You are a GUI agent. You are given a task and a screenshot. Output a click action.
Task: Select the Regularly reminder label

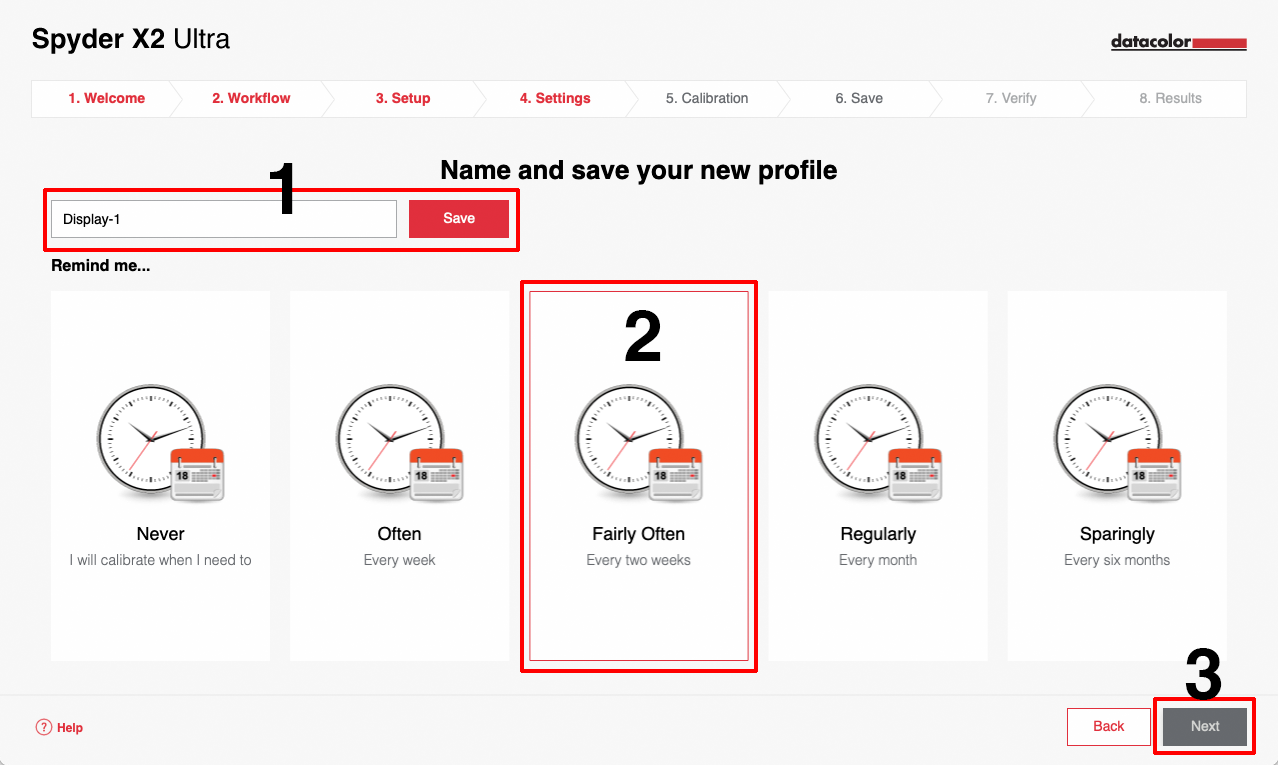tap(878, 534)
